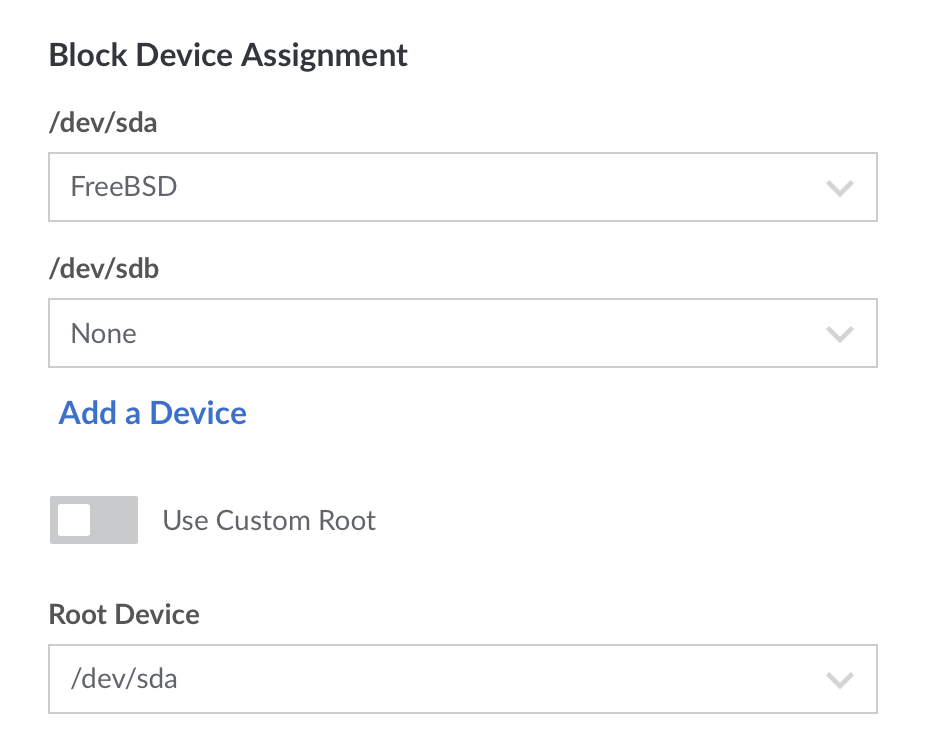The width and height of the screenshot is (936, 750).
Task: Click the "Use Custom Root" label text
Action: pos(269,521)
